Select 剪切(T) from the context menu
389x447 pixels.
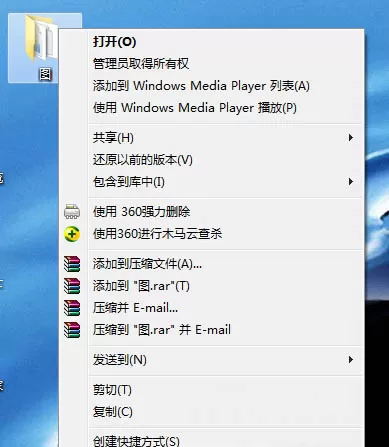112,390
